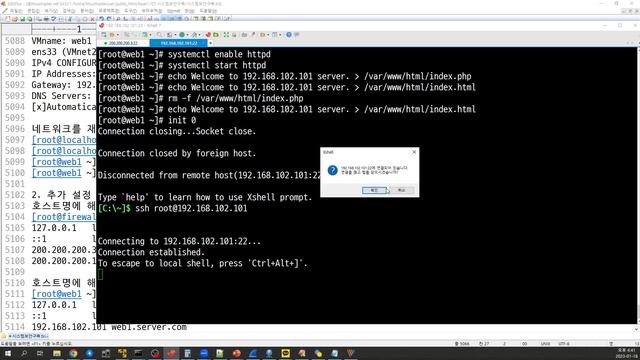Click the Xshell terminal cursor line after Ctrl+Alt+]

click(100, 274)
